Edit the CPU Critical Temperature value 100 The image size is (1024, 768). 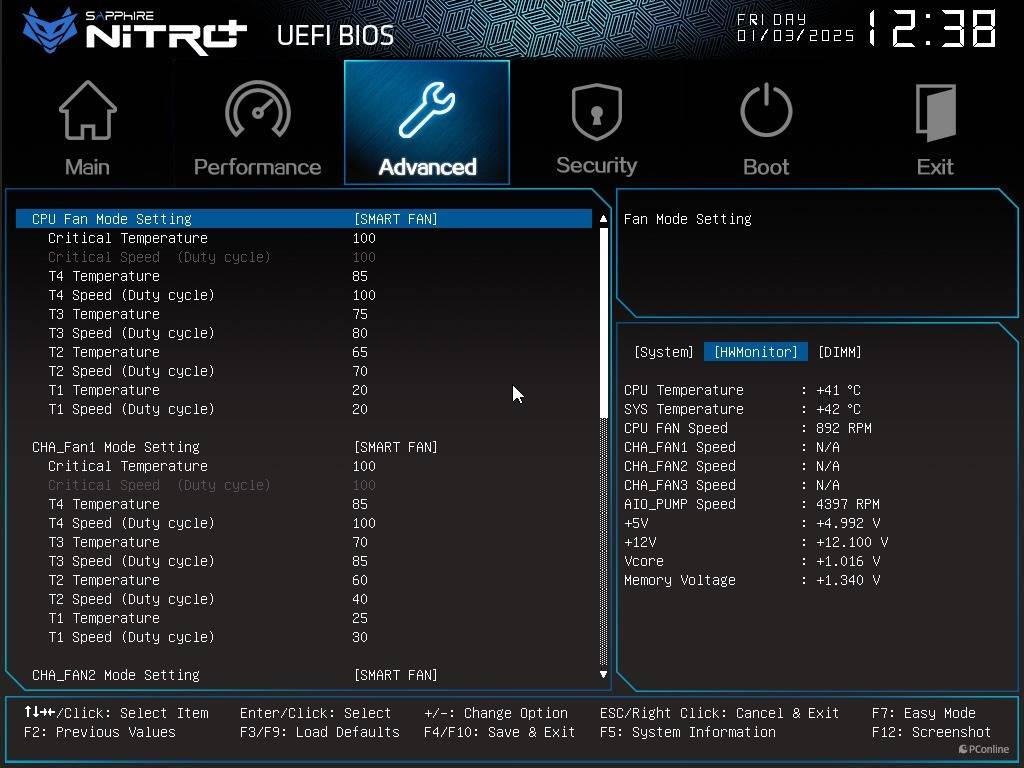[364, 238]
